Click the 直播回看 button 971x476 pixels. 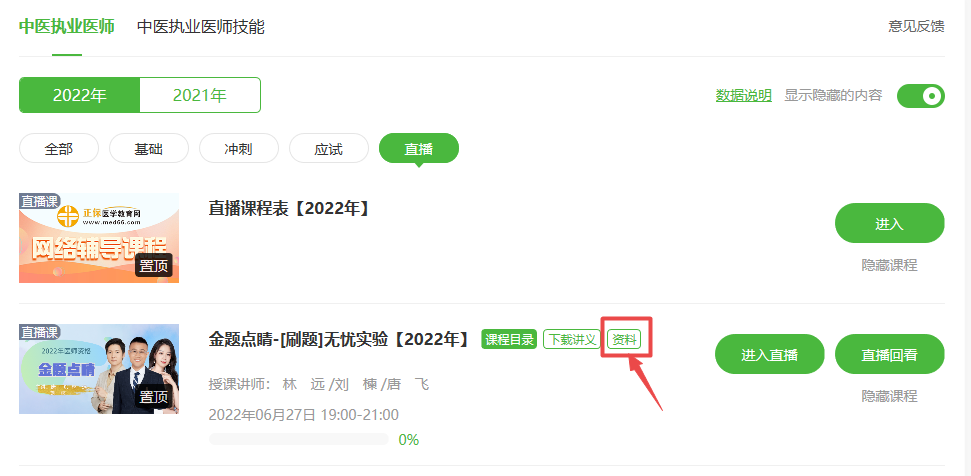pyautogui.click(x=890, y=355)
